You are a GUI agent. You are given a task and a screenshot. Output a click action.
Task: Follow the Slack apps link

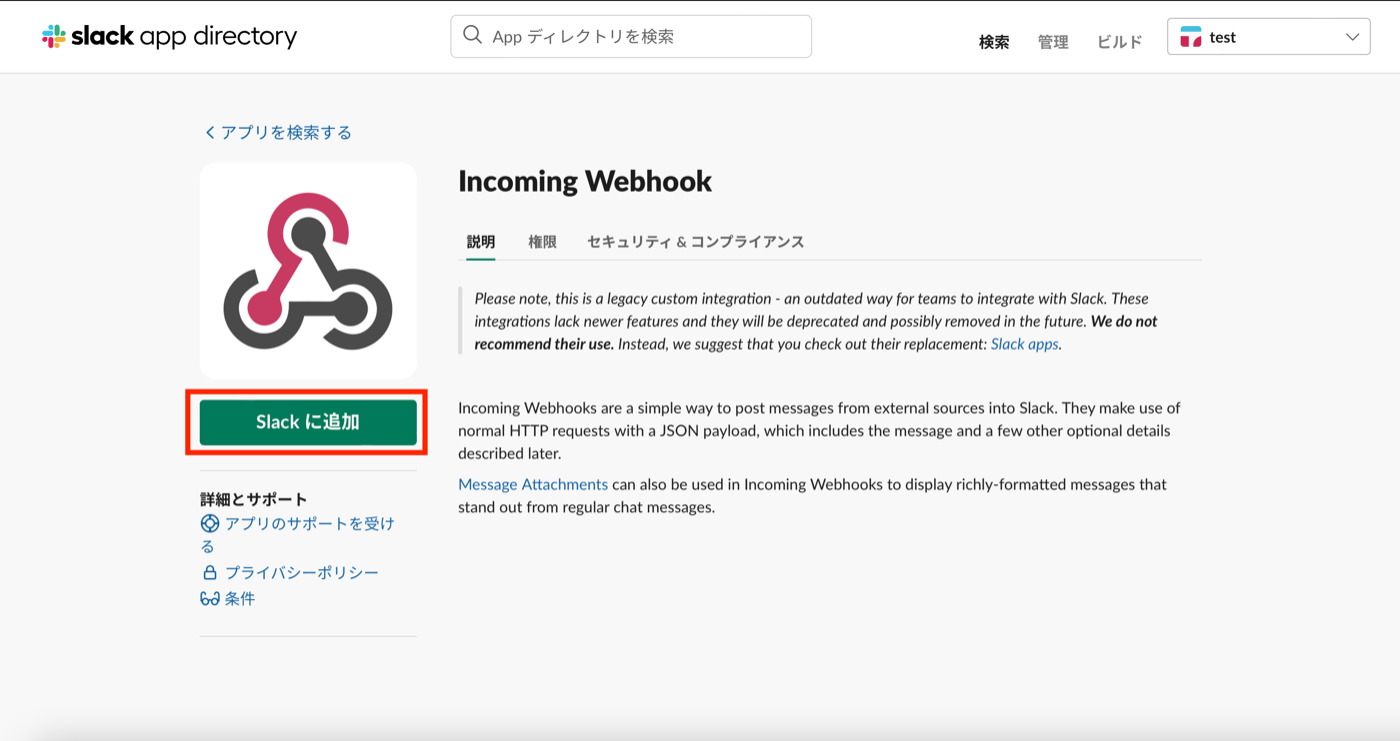click(1024, 344)
